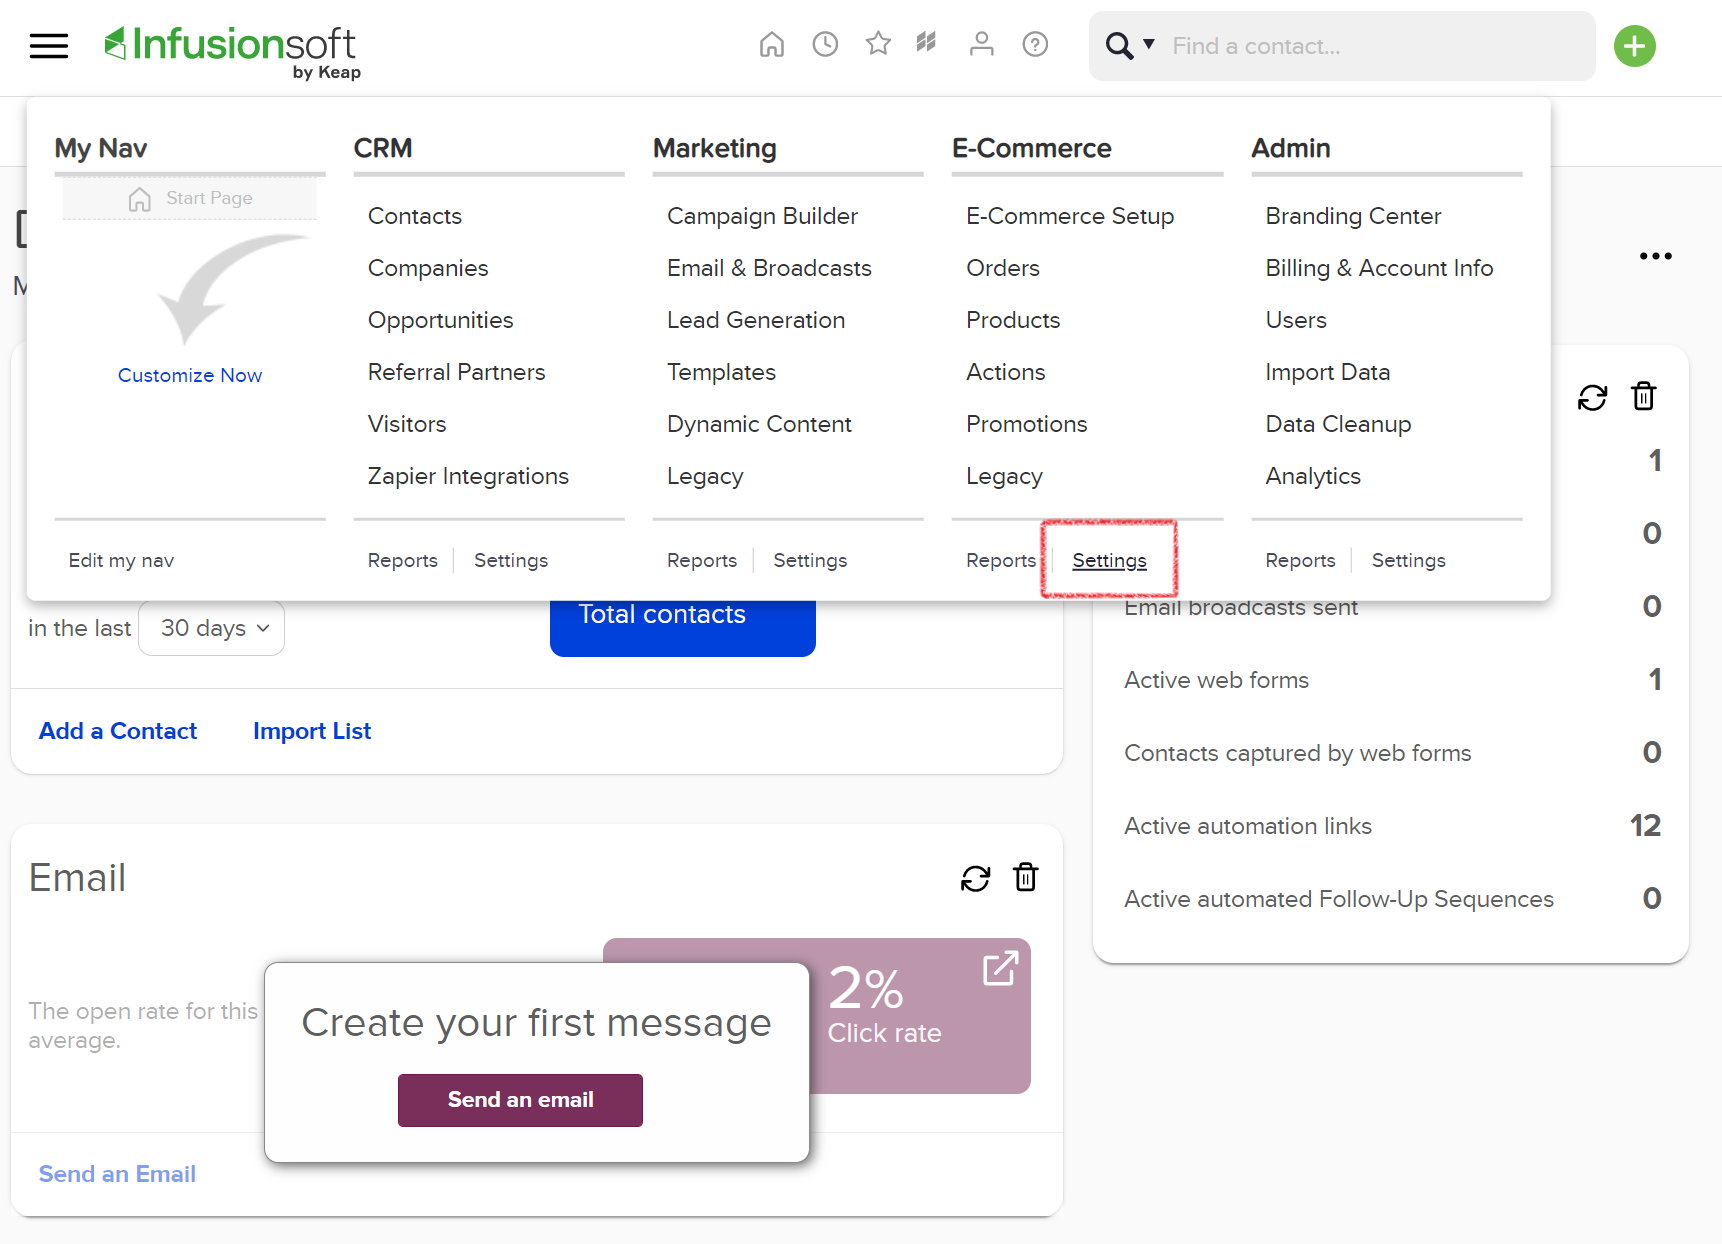Open E-Commerce Settings link
Screen dimensions: 1722x1244
(x=1110, y=560)
